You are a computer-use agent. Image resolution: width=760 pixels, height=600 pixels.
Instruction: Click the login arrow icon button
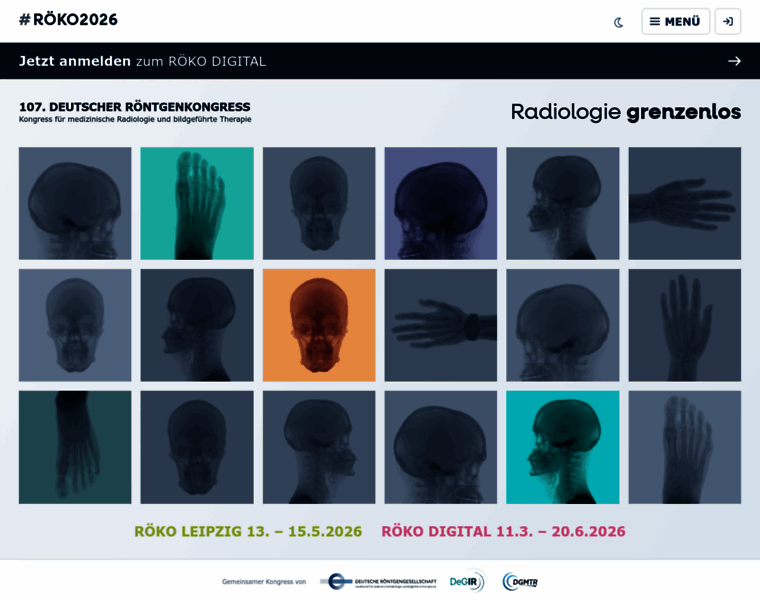728,21
